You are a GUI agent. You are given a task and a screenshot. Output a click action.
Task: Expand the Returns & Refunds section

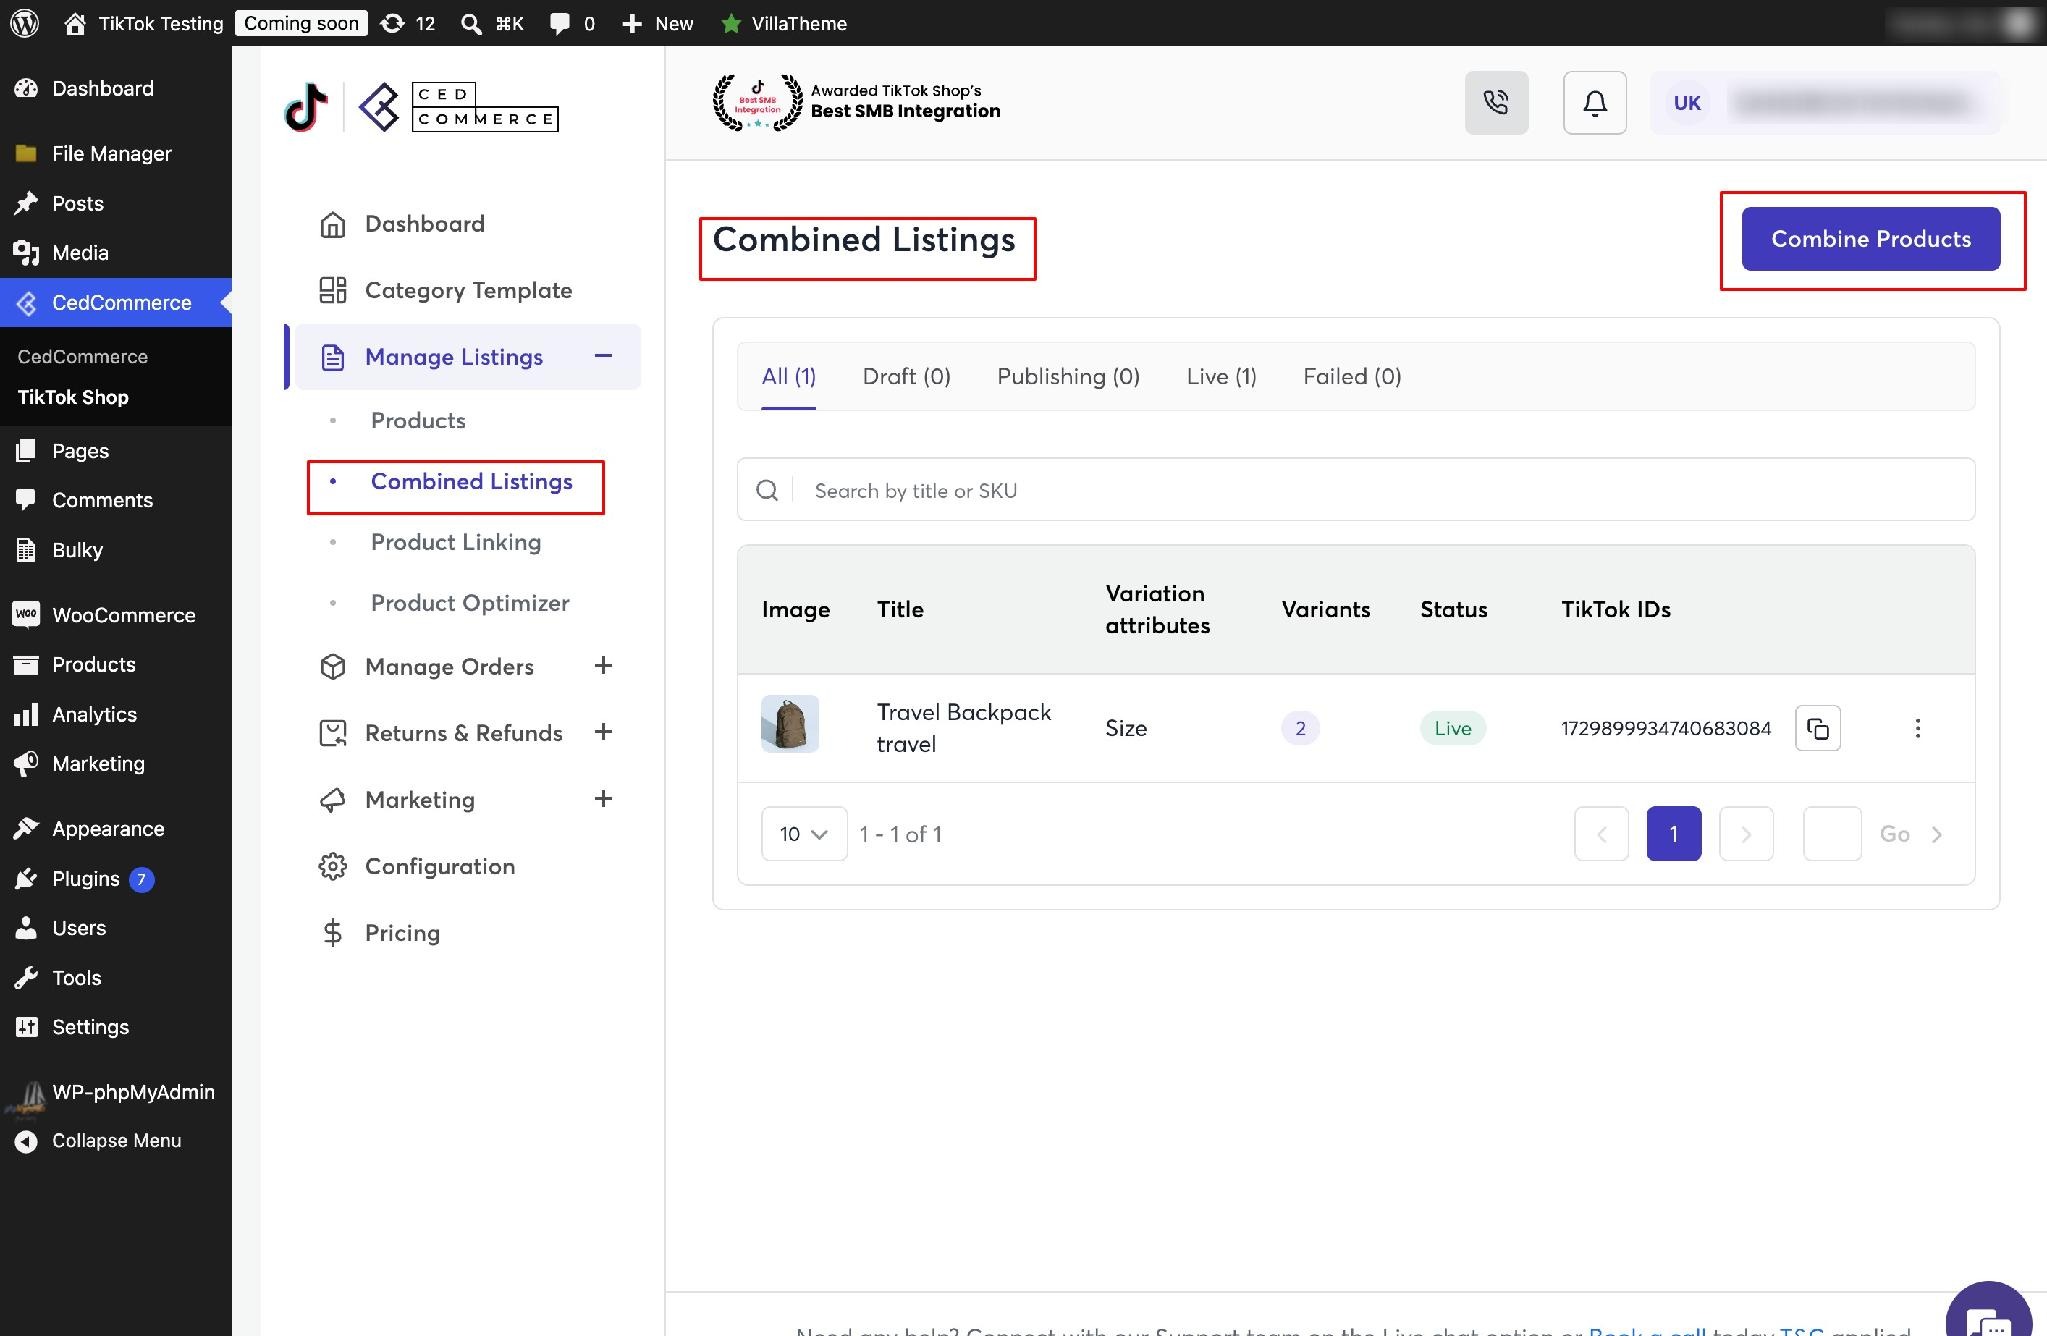pyautogui.click(x=603, y=732)
